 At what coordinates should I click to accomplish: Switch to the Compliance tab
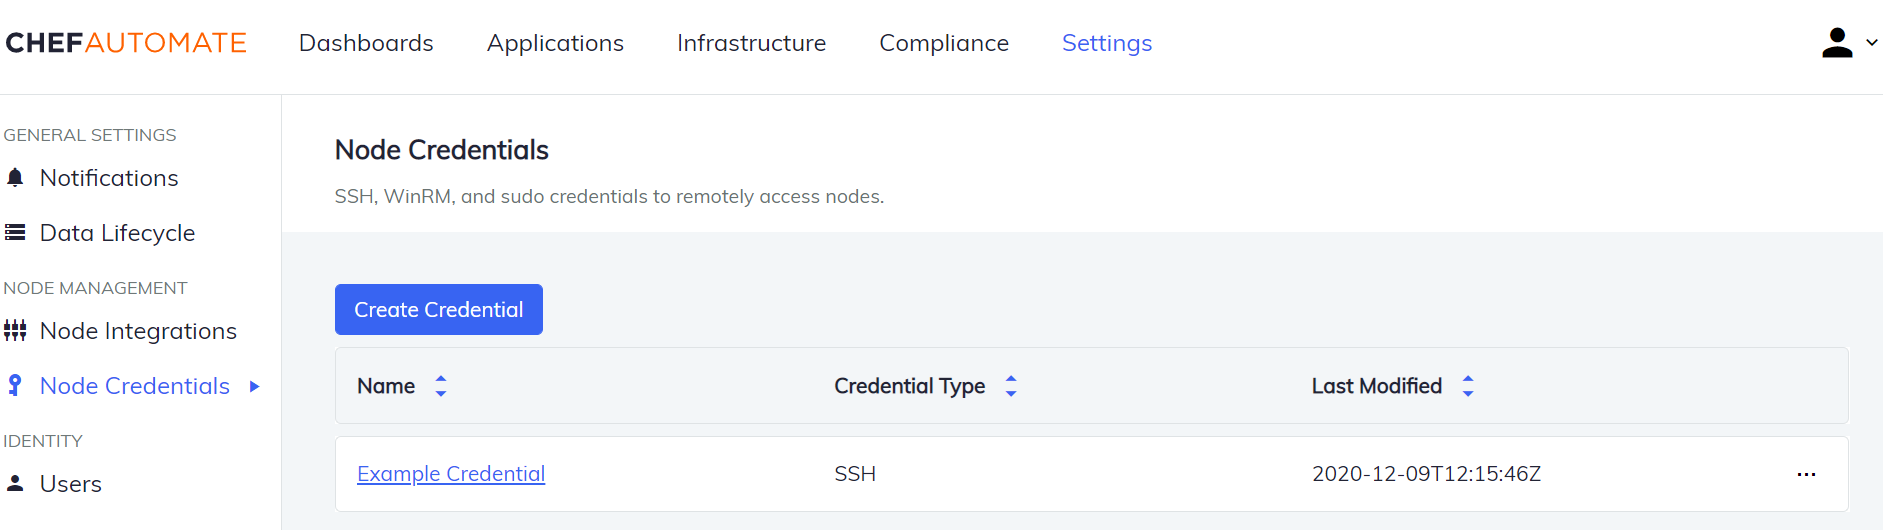click(x=944, y=43)
